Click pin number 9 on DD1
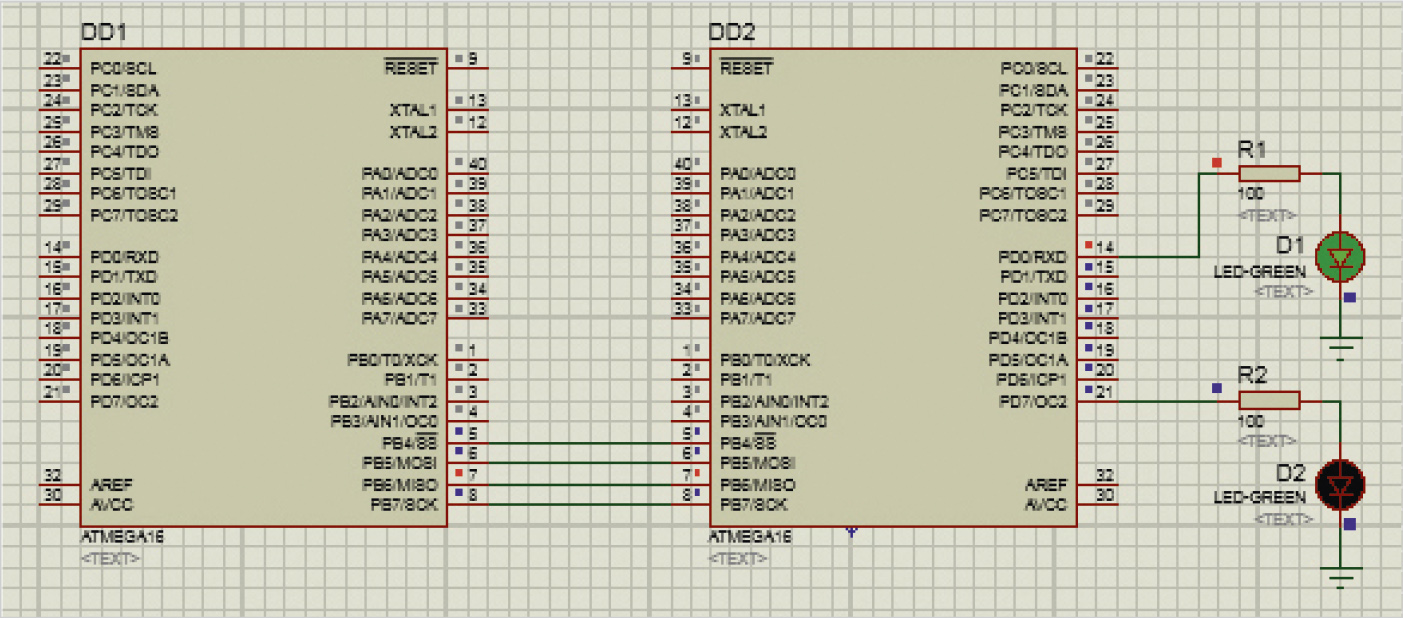Image resolution: width=1403 pixels, height=618 pixels. 472,58
